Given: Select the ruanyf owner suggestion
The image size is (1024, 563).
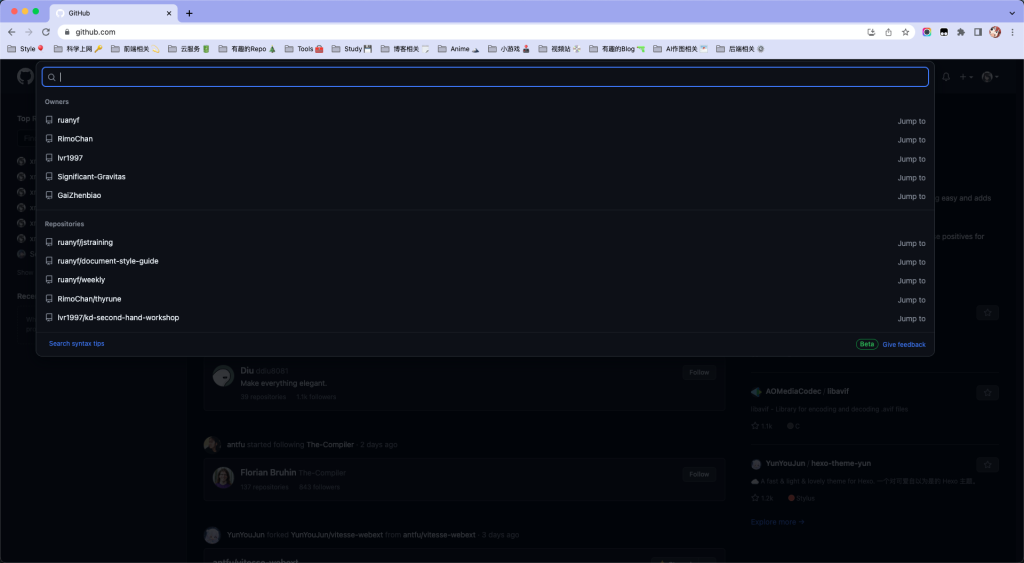Looking at the screenshot, I should pyautogui.click(x=69, y=120).
